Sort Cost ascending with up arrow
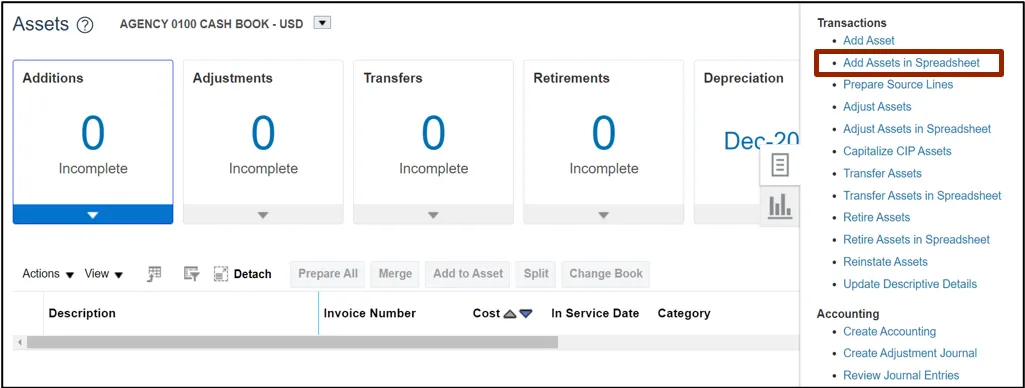Image resolution: width=1025 pixels, height=388 pixels. 511,314
